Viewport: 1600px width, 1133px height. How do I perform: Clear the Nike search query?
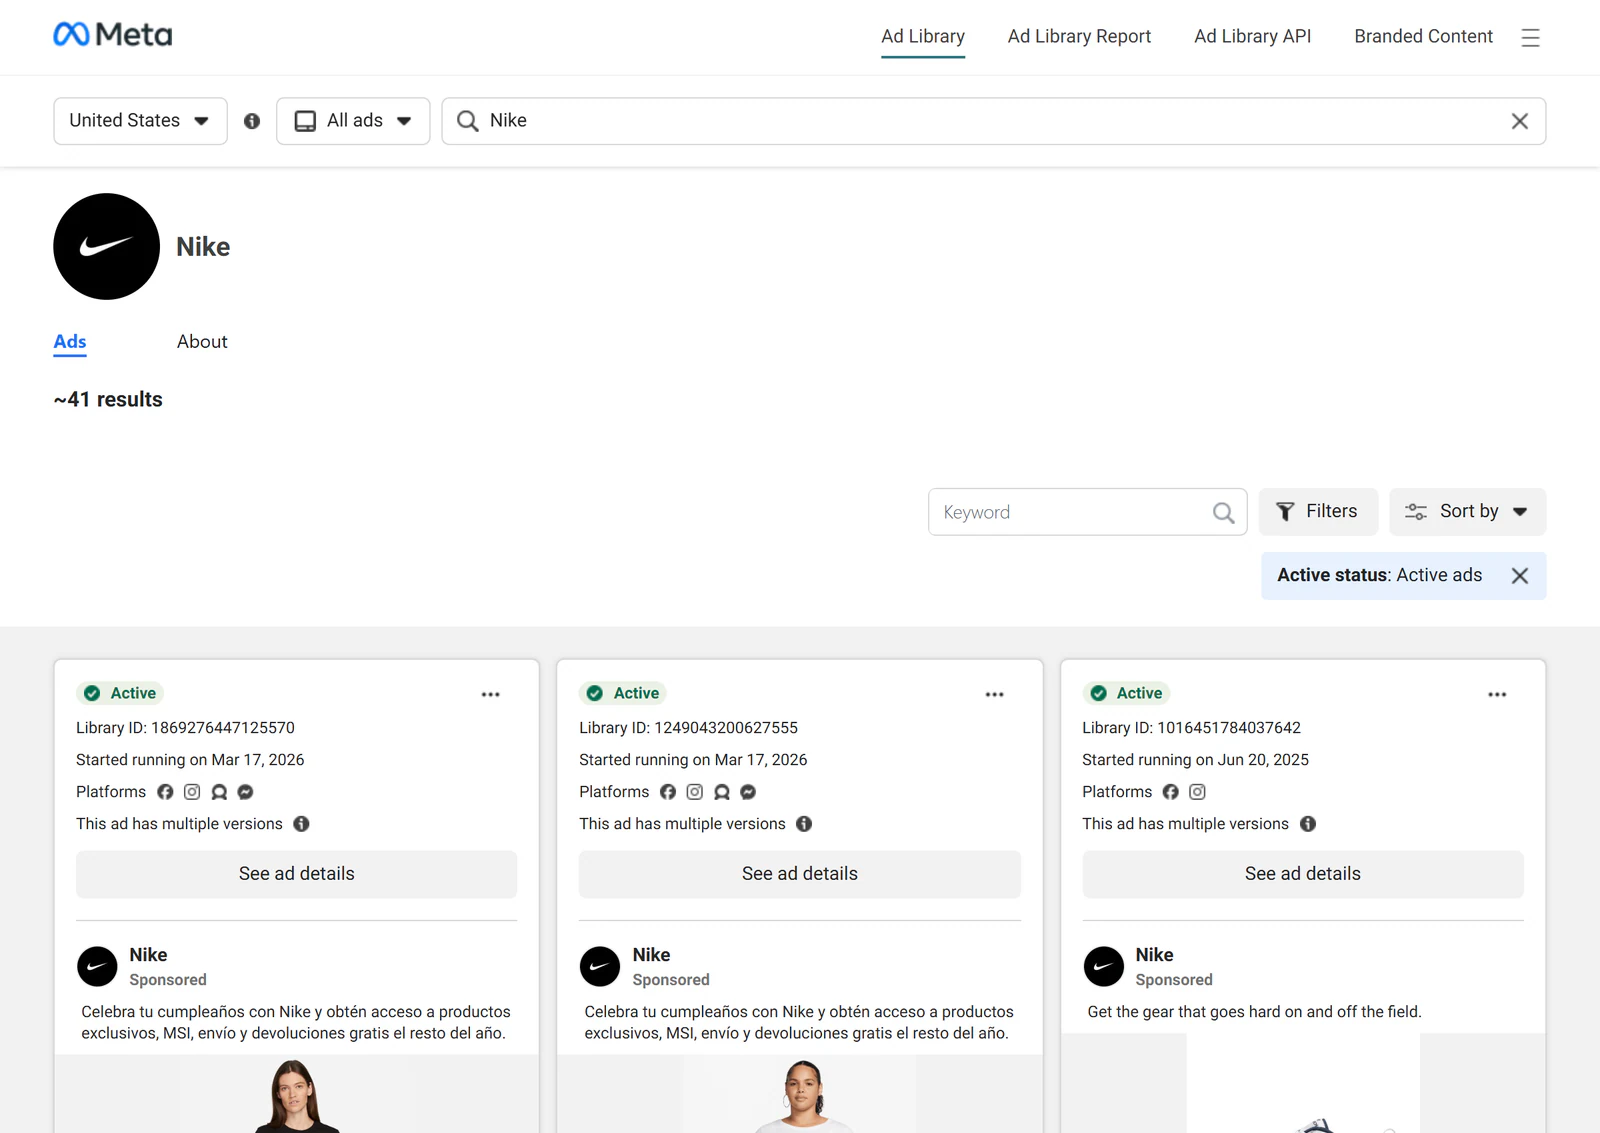1519,121
